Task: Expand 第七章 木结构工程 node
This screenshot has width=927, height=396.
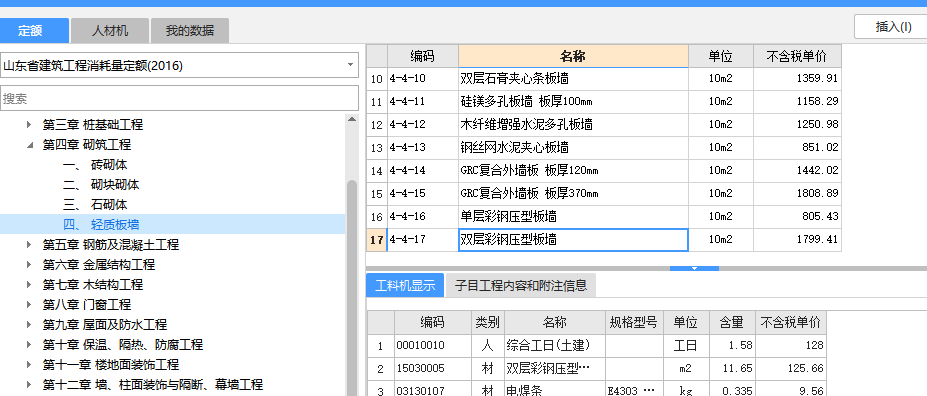Action: point(30,285)
